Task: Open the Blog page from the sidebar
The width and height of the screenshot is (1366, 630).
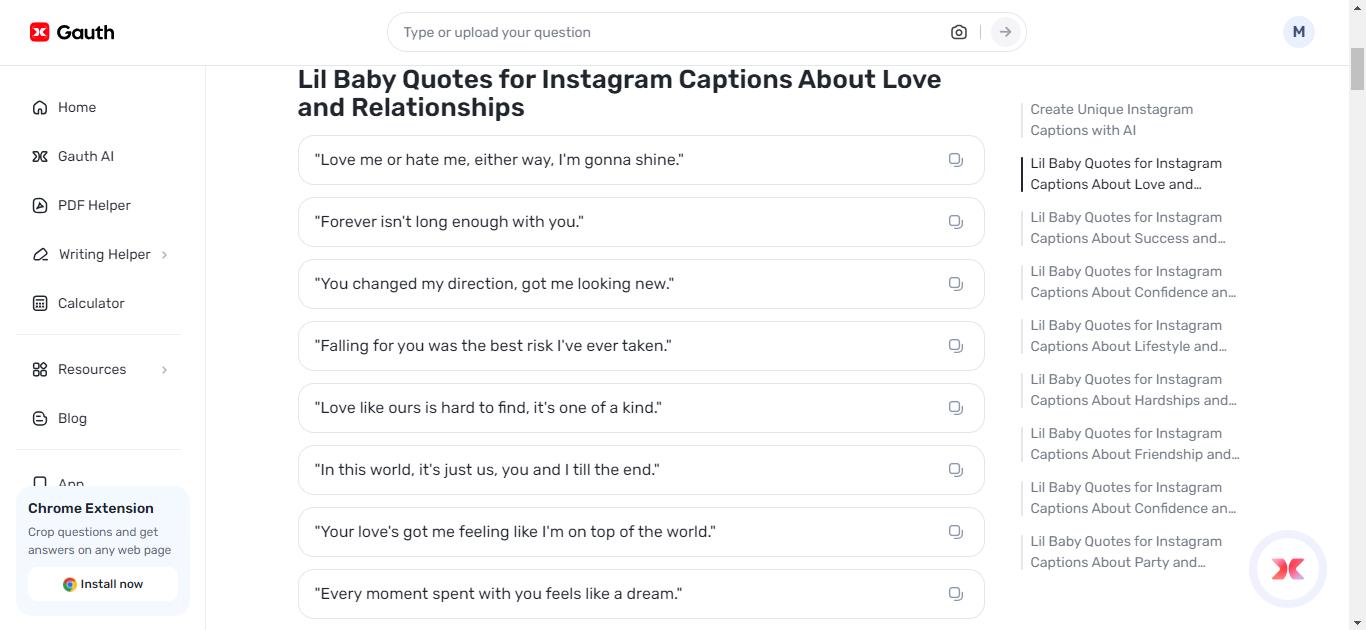Action: [x=72, y=418]
